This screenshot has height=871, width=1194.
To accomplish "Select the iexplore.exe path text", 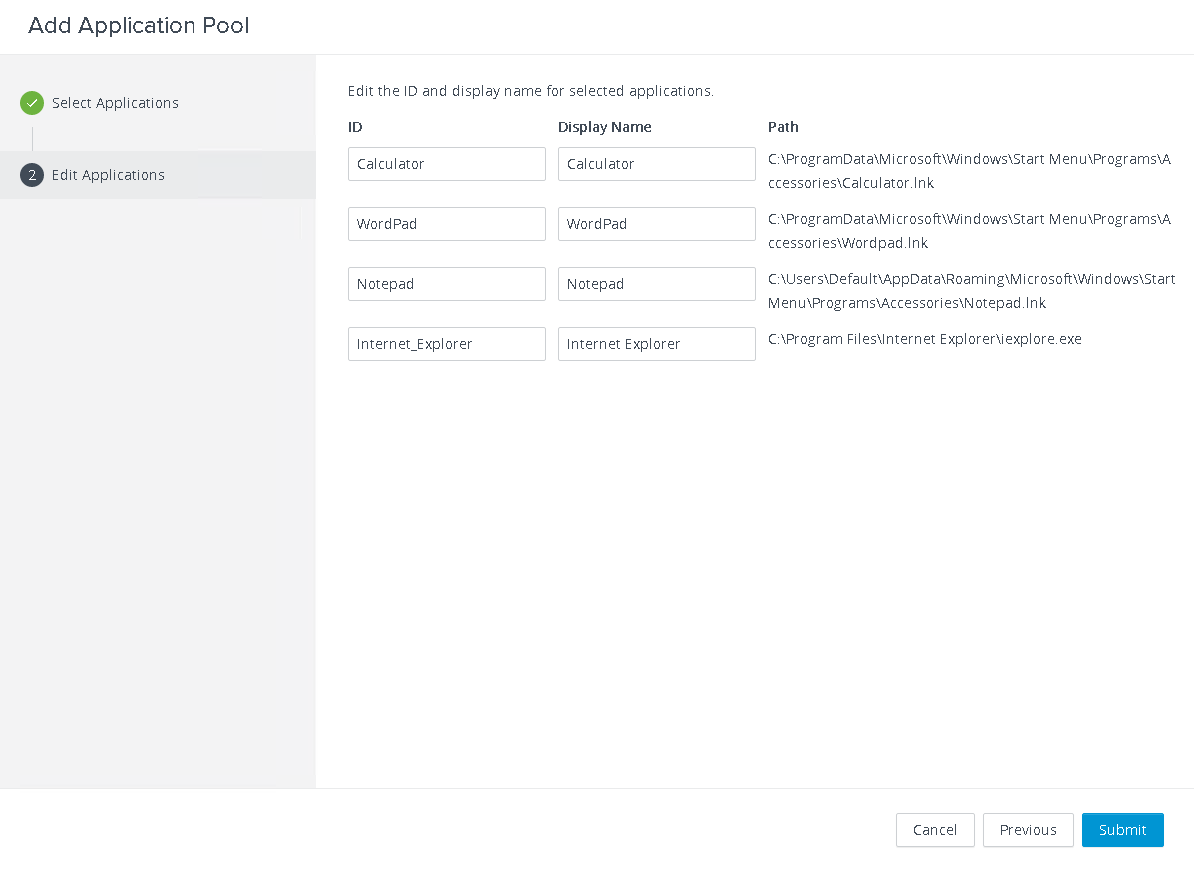I will coord(924,339).
